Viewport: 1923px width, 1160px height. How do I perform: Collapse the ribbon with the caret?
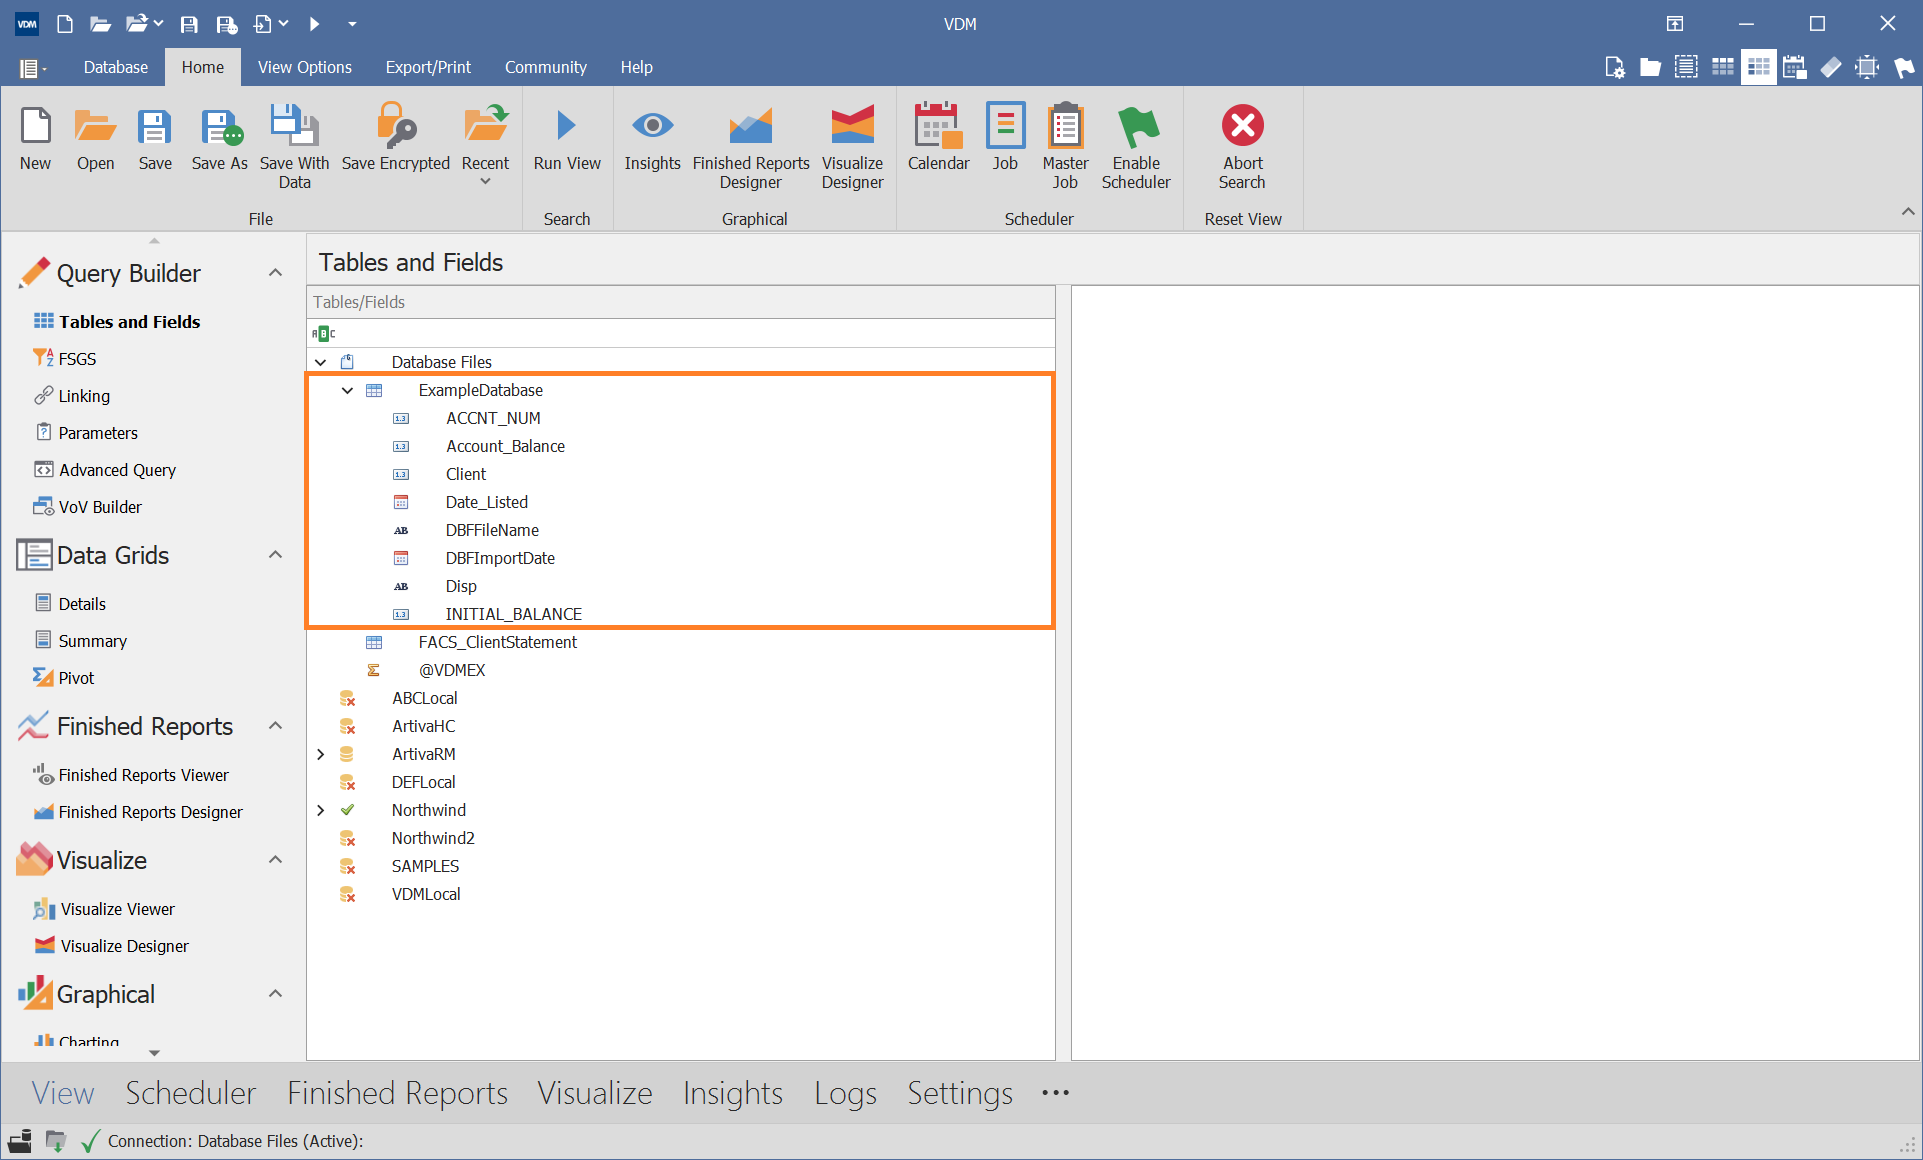(x=1908, y=212)
